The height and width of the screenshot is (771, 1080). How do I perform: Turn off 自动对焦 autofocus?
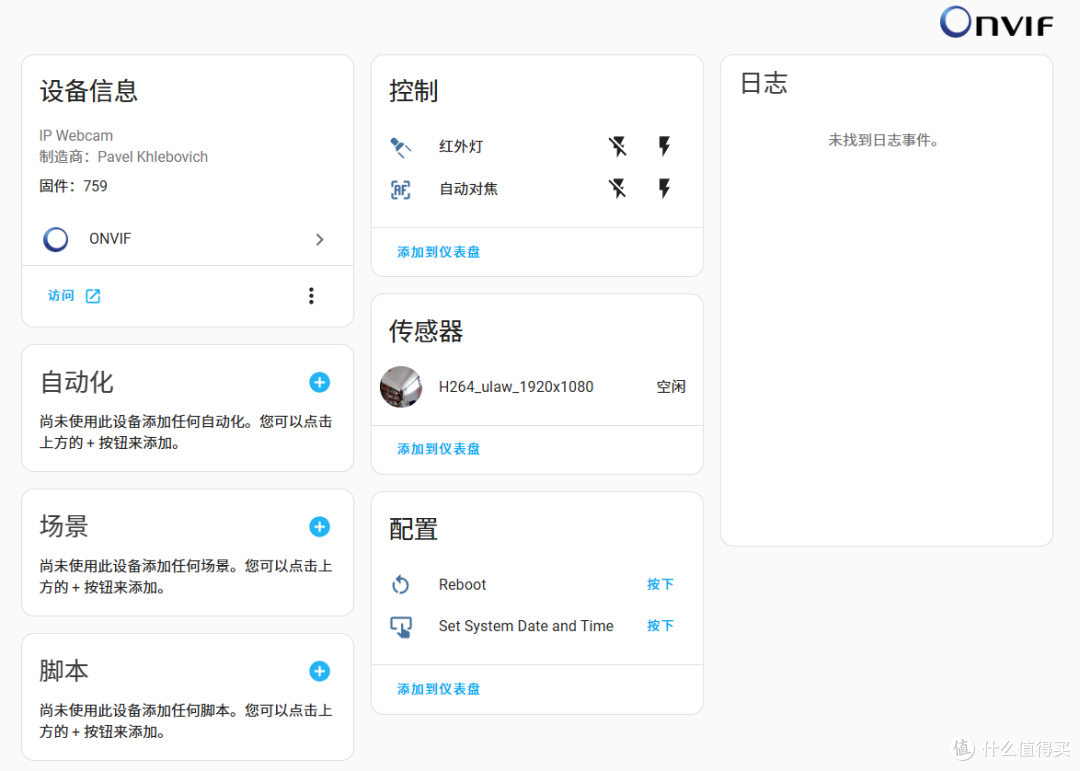coord(618,188)
